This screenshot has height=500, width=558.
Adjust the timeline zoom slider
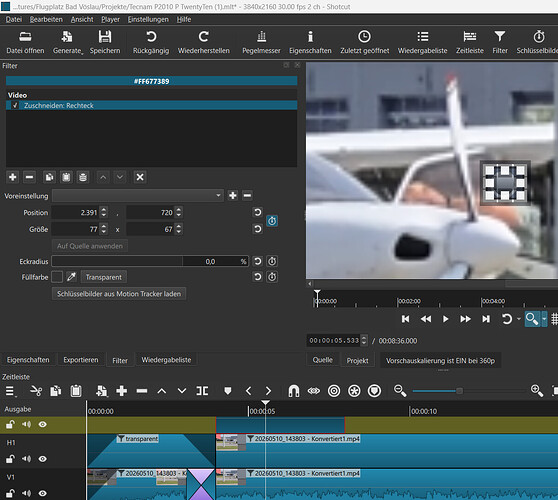pyautogui.click(x=459, y=391)
